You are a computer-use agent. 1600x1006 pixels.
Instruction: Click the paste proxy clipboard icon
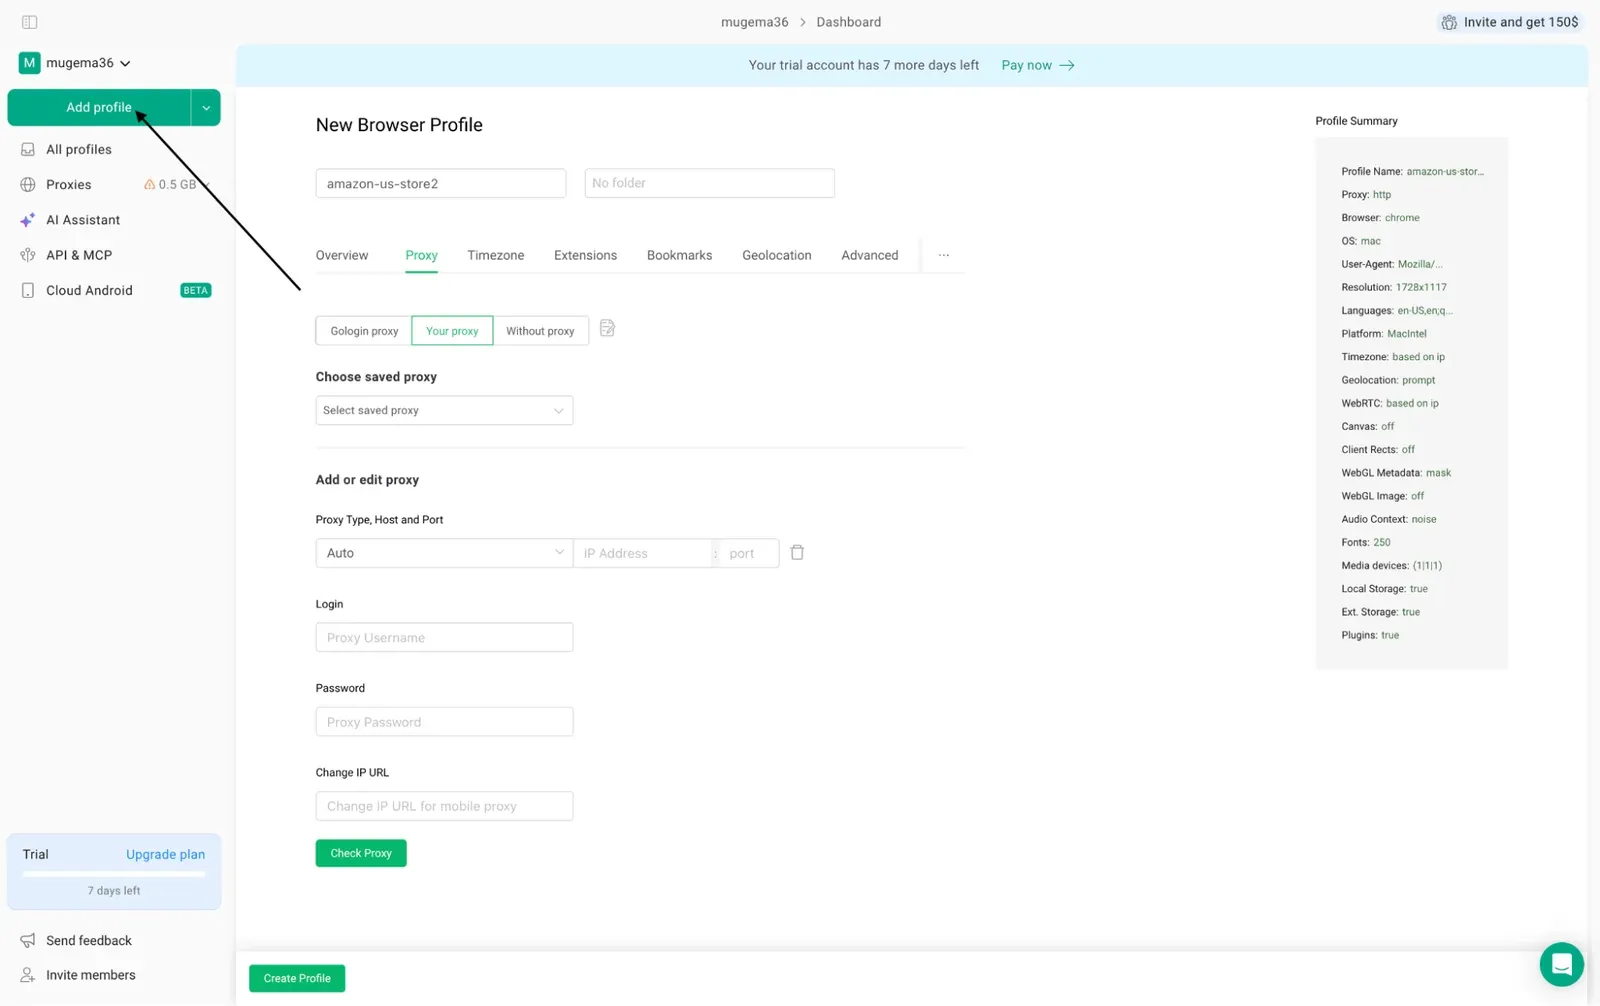607,328
